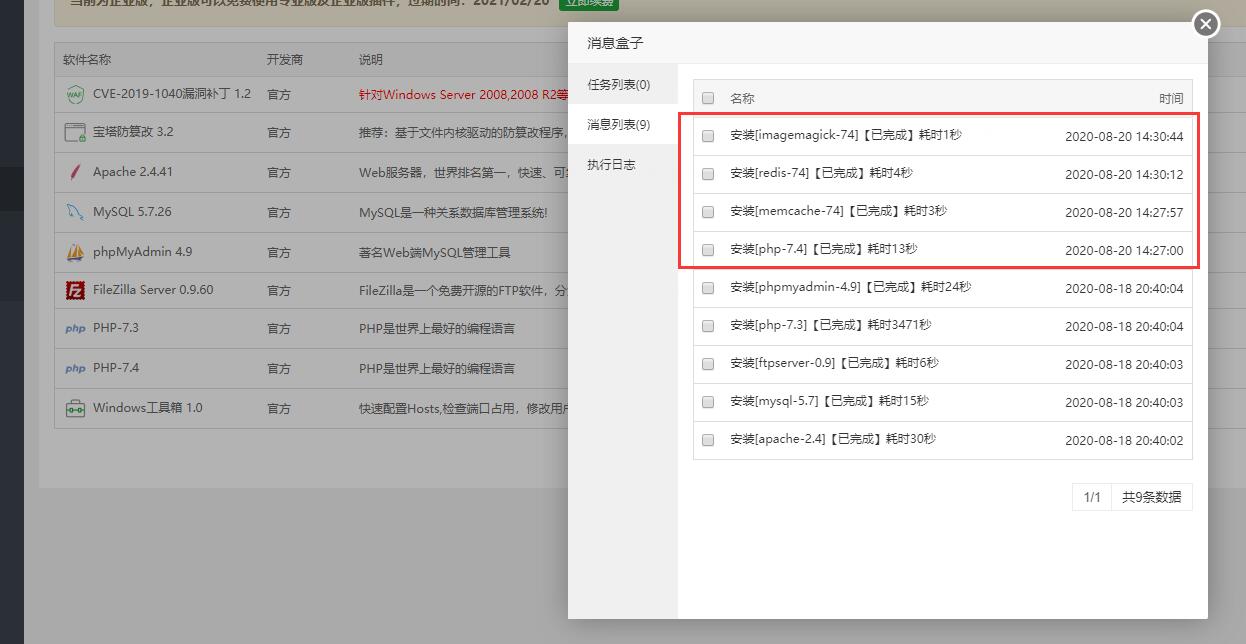Check the phpmyadmin-4.9 message checkbox

pyautogui.click(x=708, y=288)
